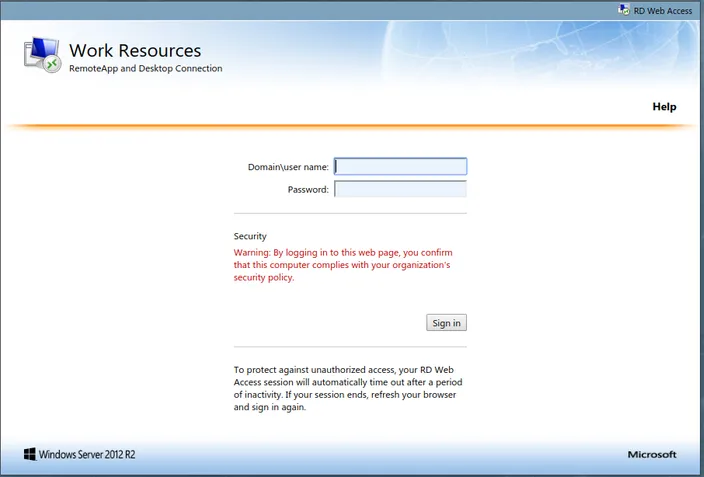
Task: Click the session timeout notice paragraph
Action: click(x=348, y=389)
